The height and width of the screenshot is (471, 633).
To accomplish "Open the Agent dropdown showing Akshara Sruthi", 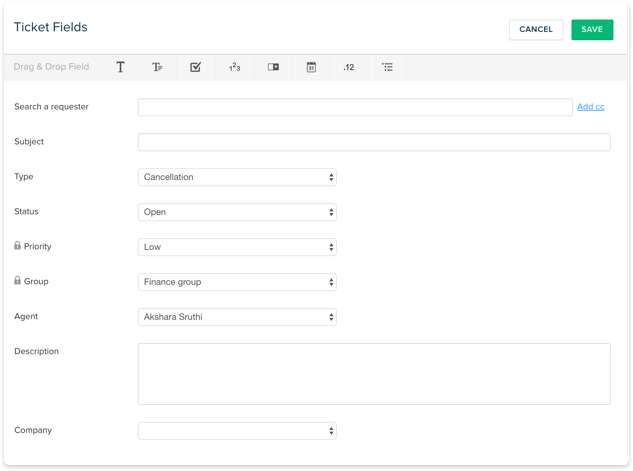I will [237, 317].
